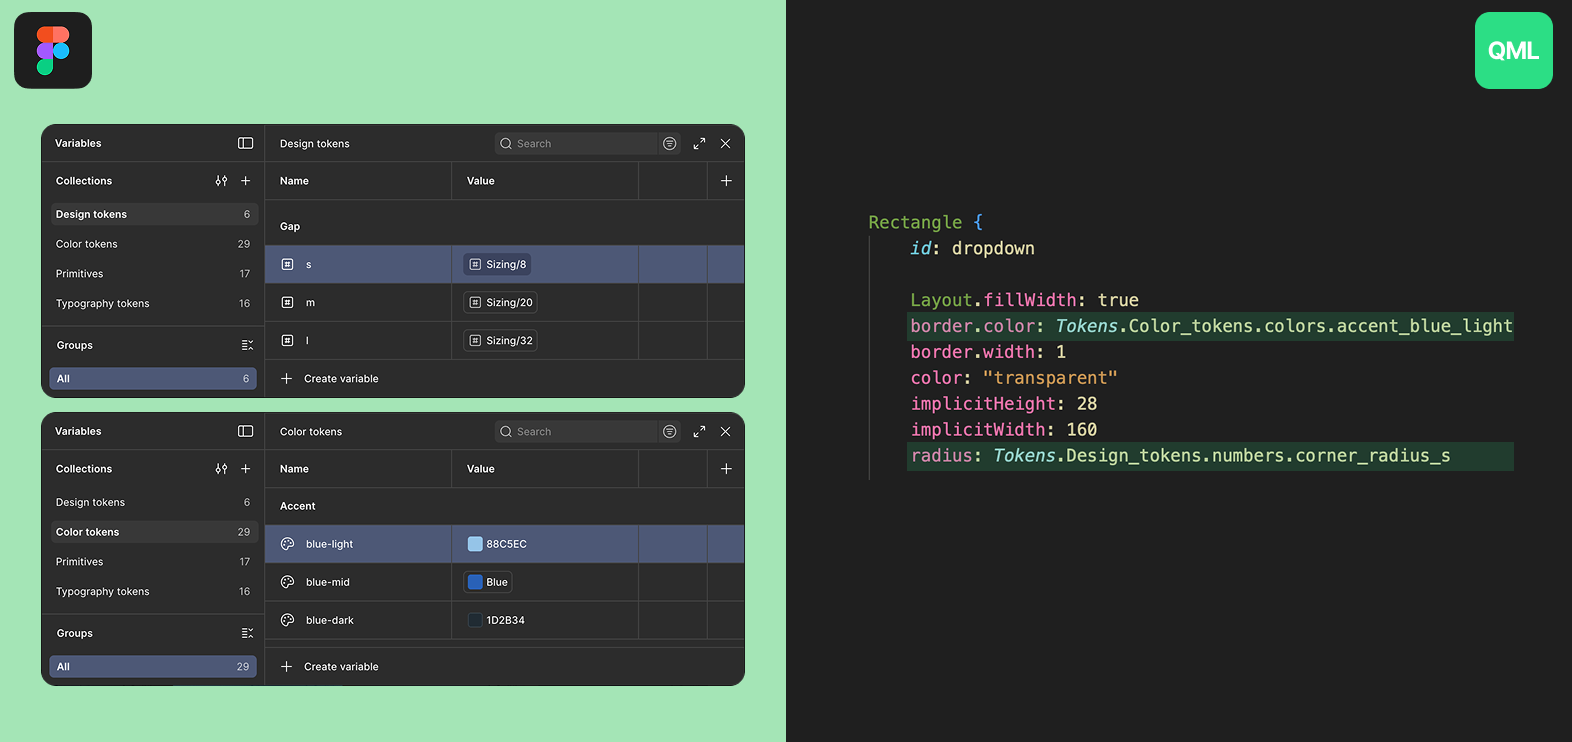This screenshot has width=1572, height=742.
Task: Click the Figma logo icon
Action: 53,50
